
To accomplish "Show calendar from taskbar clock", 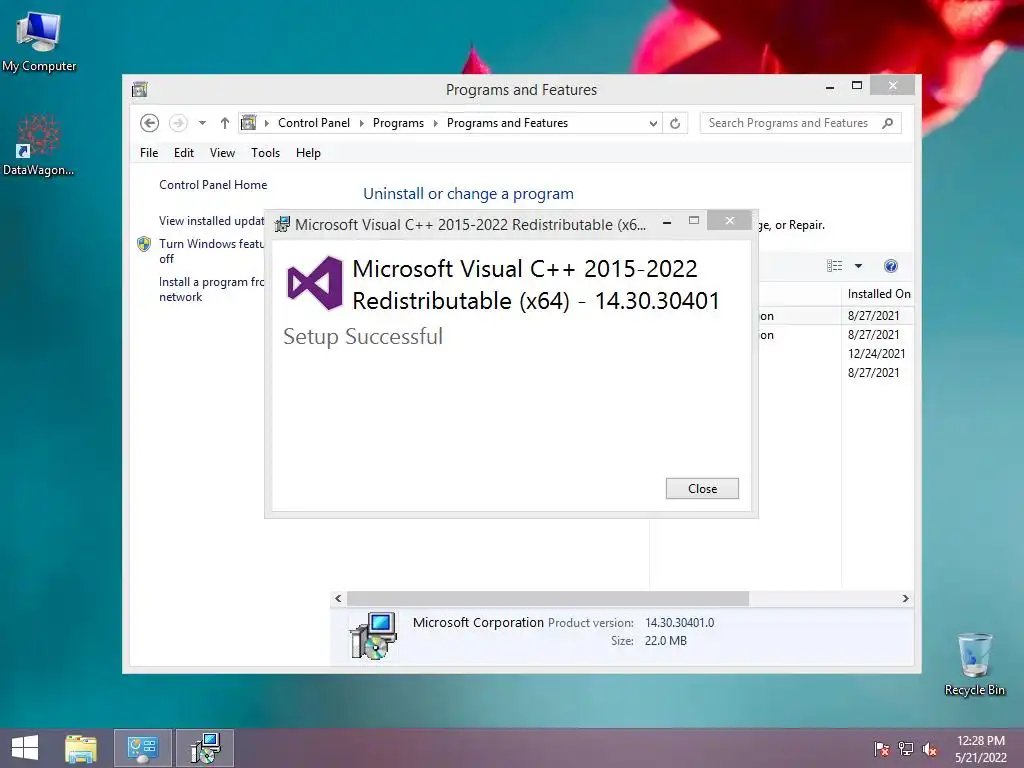I will coord(980,749).
